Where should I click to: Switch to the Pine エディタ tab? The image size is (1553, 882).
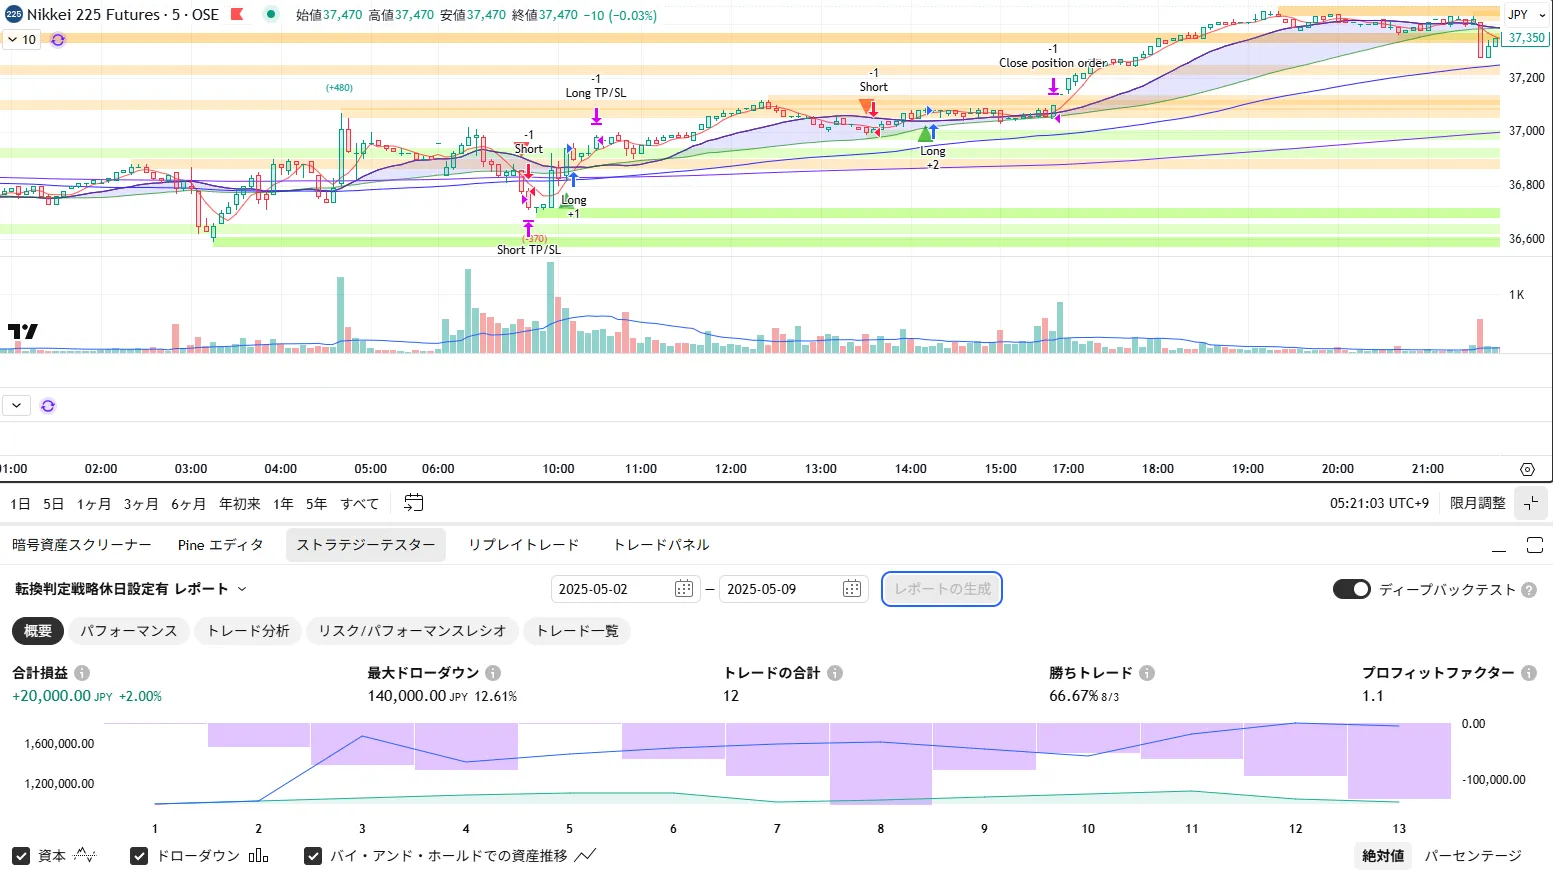click(221, 545)
